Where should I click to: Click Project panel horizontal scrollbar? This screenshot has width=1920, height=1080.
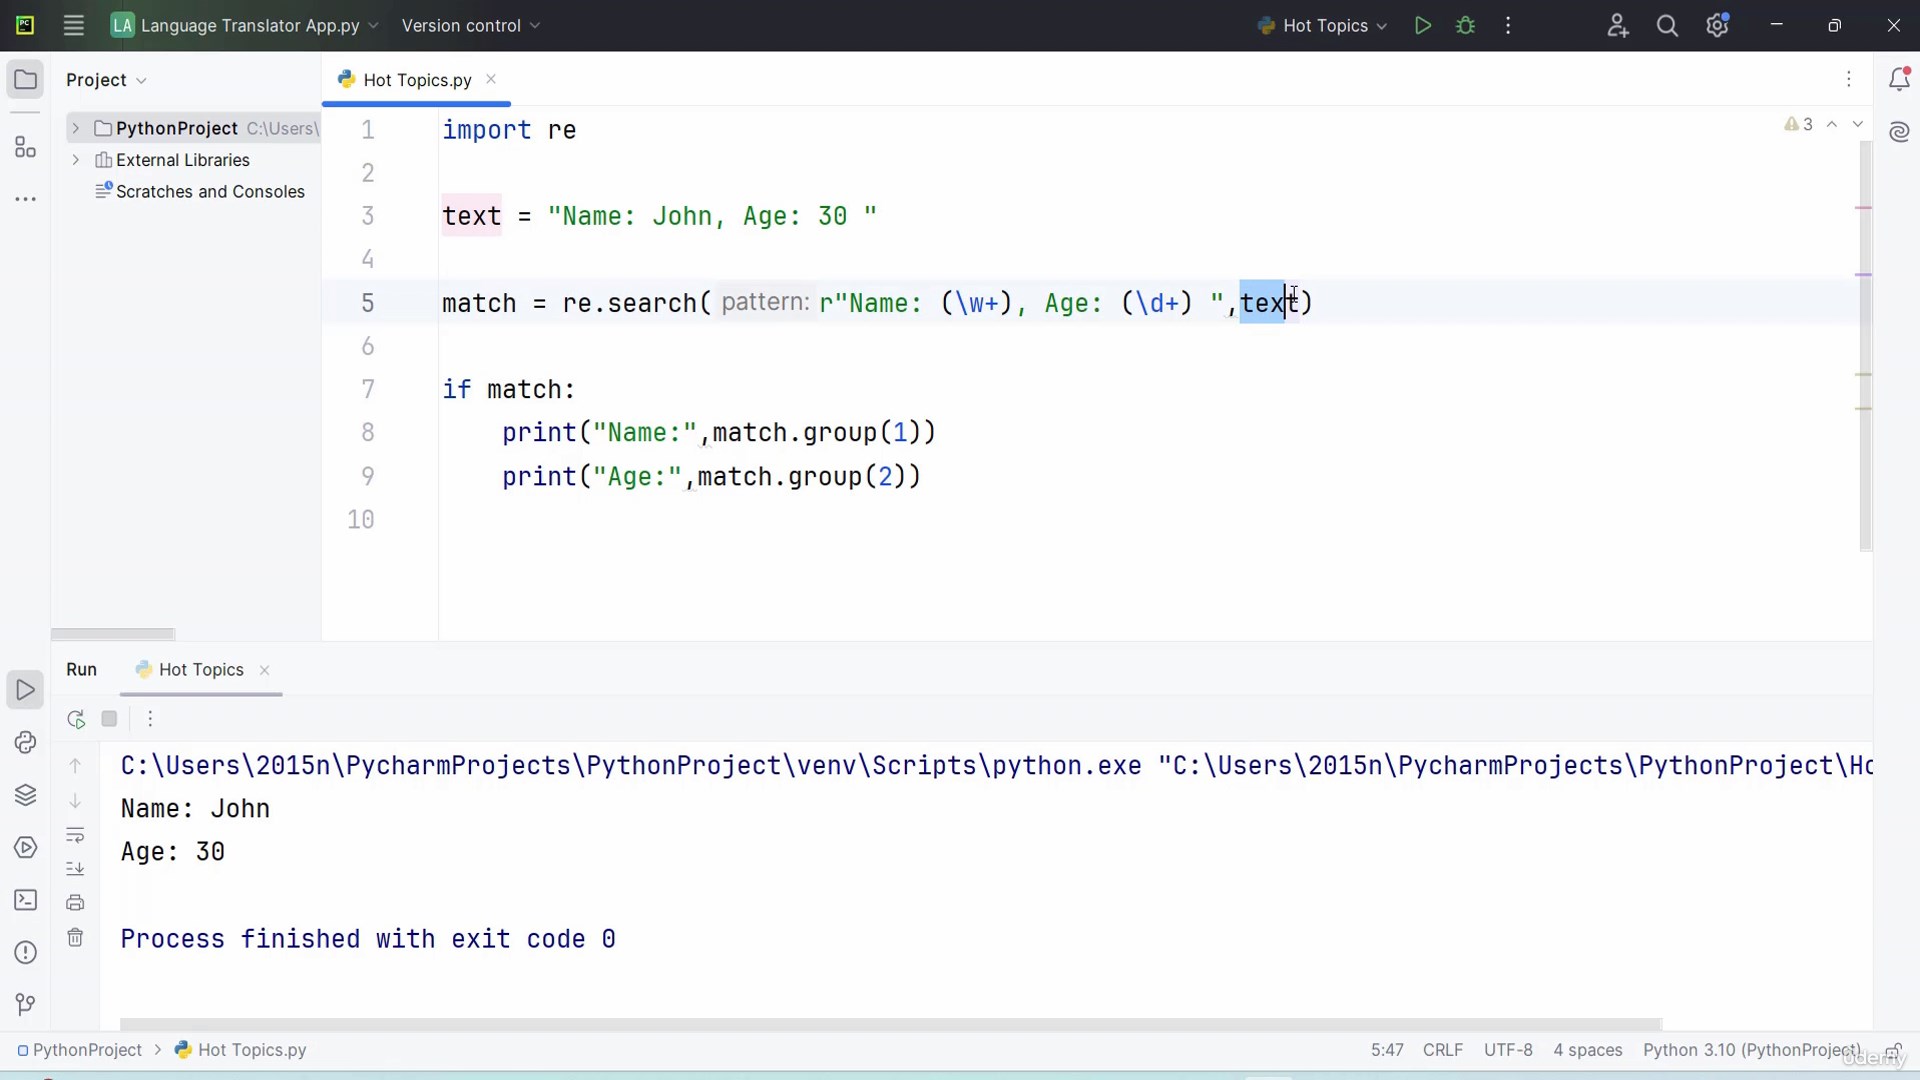113,634
